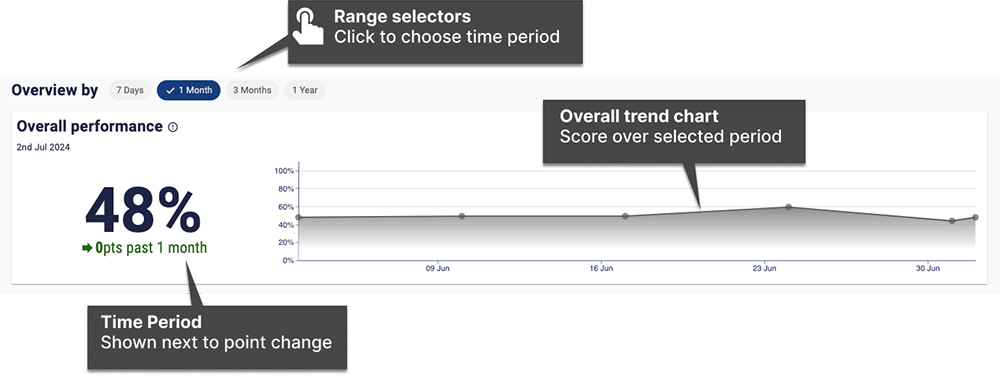1000x375 pixels.
Task: Select the 1 Month range
Action: 189,91
